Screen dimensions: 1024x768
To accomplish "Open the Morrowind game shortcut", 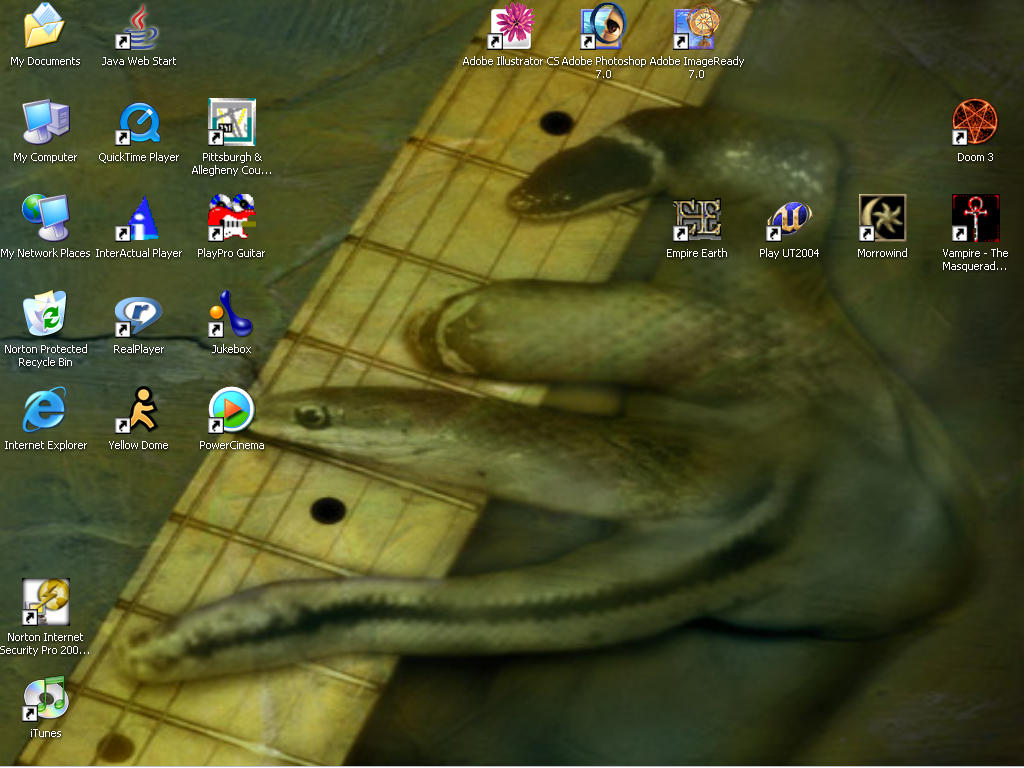I will point(882,218).
